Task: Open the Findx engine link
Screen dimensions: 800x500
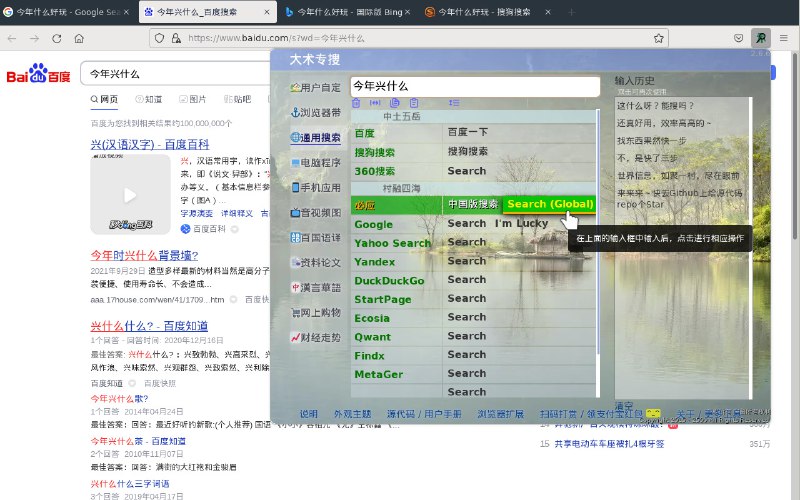Action: (369, 356)
